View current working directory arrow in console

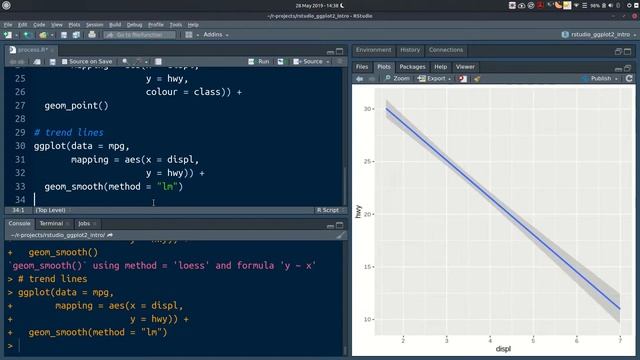pyautogui.click(x=110, y=235)
